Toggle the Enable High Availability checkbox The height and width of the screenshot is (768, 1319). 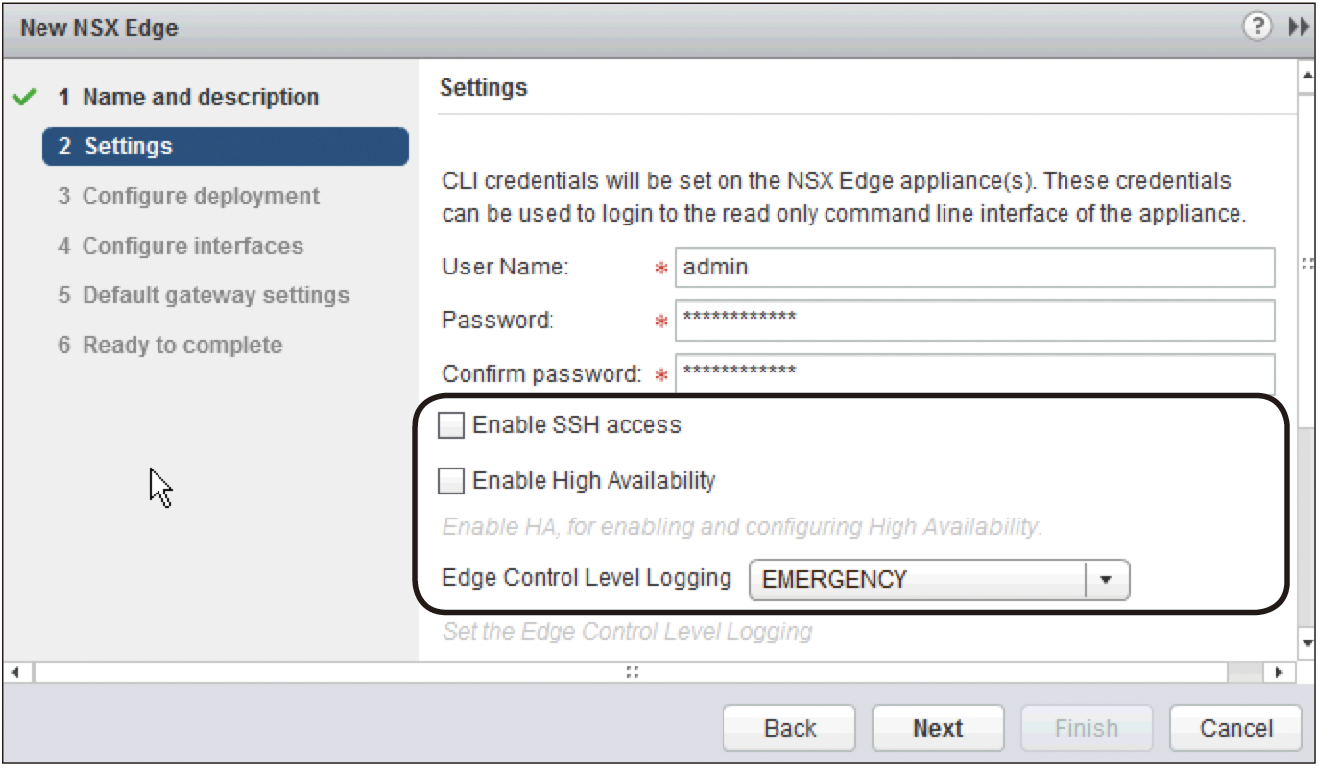pos(452,482)
